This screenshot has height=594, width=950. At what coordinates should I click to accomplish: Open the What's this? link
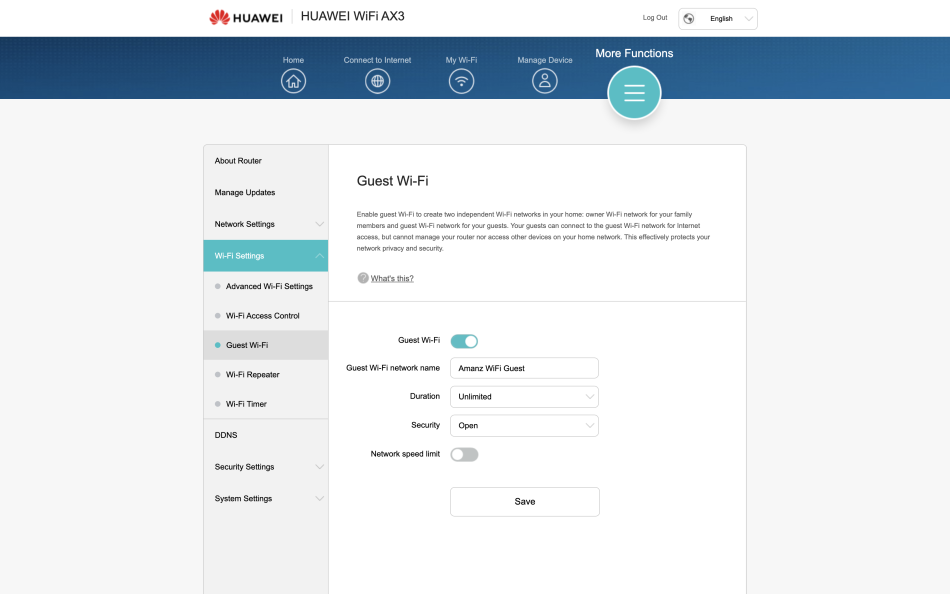pyautogui.click(x=392, y=278)
